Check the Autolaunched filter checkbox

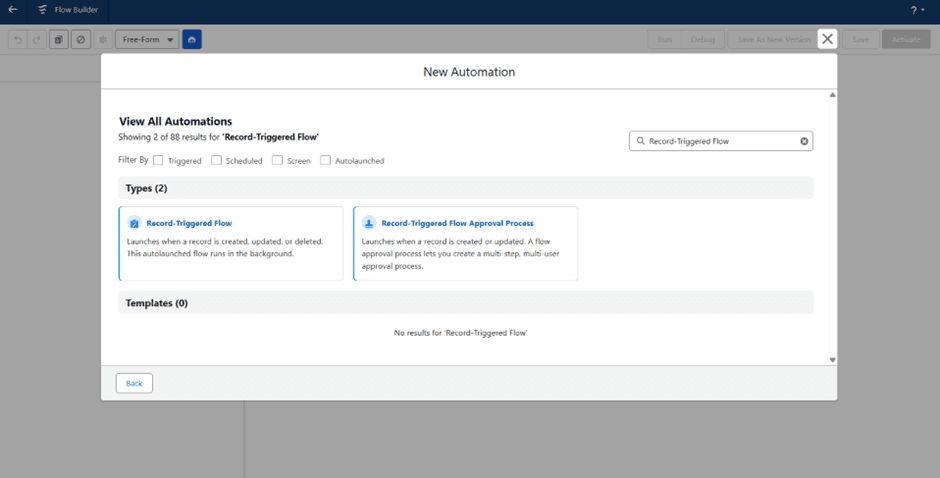pyautogui.click(x=325, y=160)
